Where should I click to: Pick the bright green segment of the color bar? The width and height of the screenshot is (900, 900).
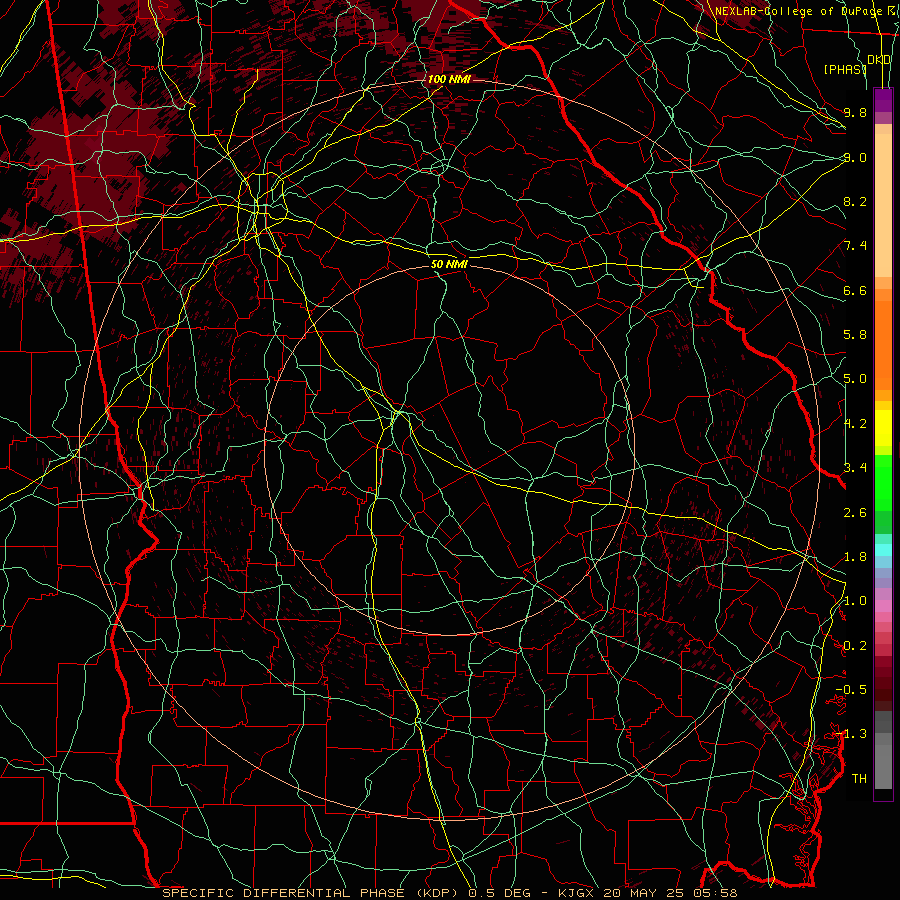[883, 482]
